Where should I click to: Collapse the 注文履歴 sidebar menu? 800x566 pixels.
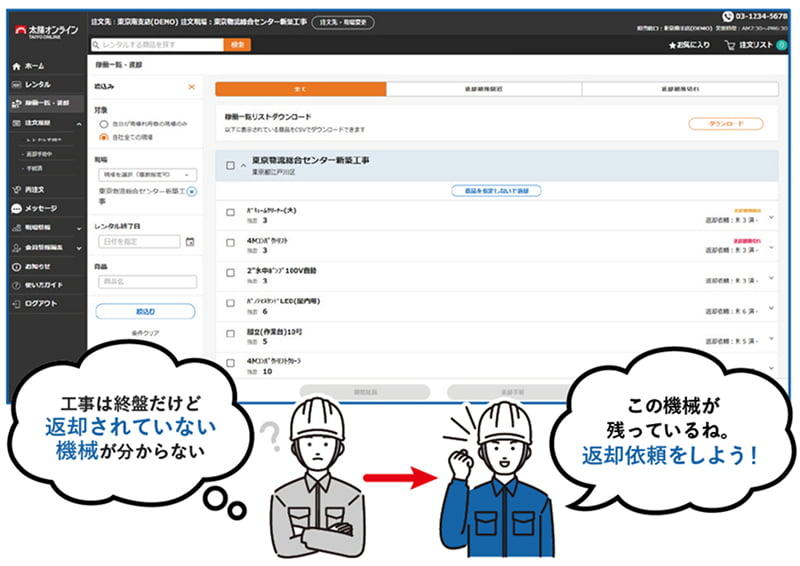pos(79,122)
